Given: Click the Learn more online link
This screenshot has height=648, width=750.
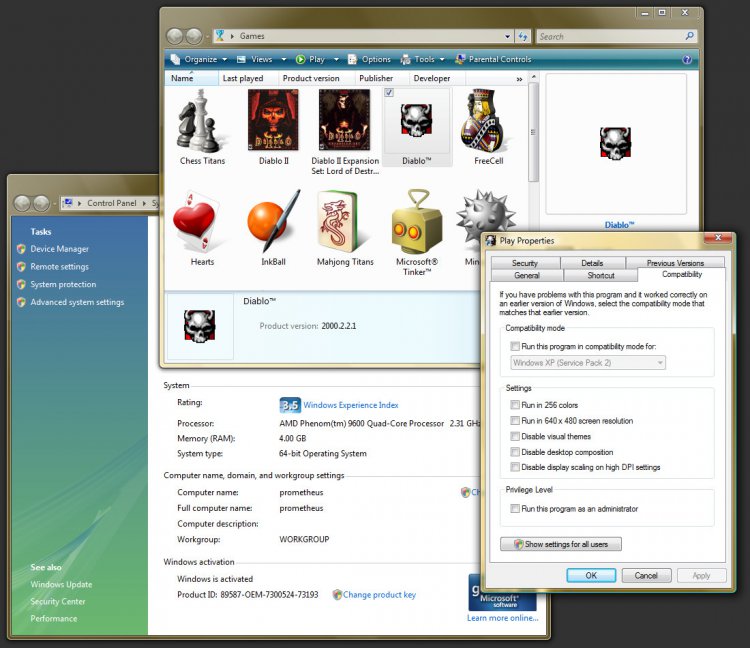Looking at the screenshot, I should point(503,618).
